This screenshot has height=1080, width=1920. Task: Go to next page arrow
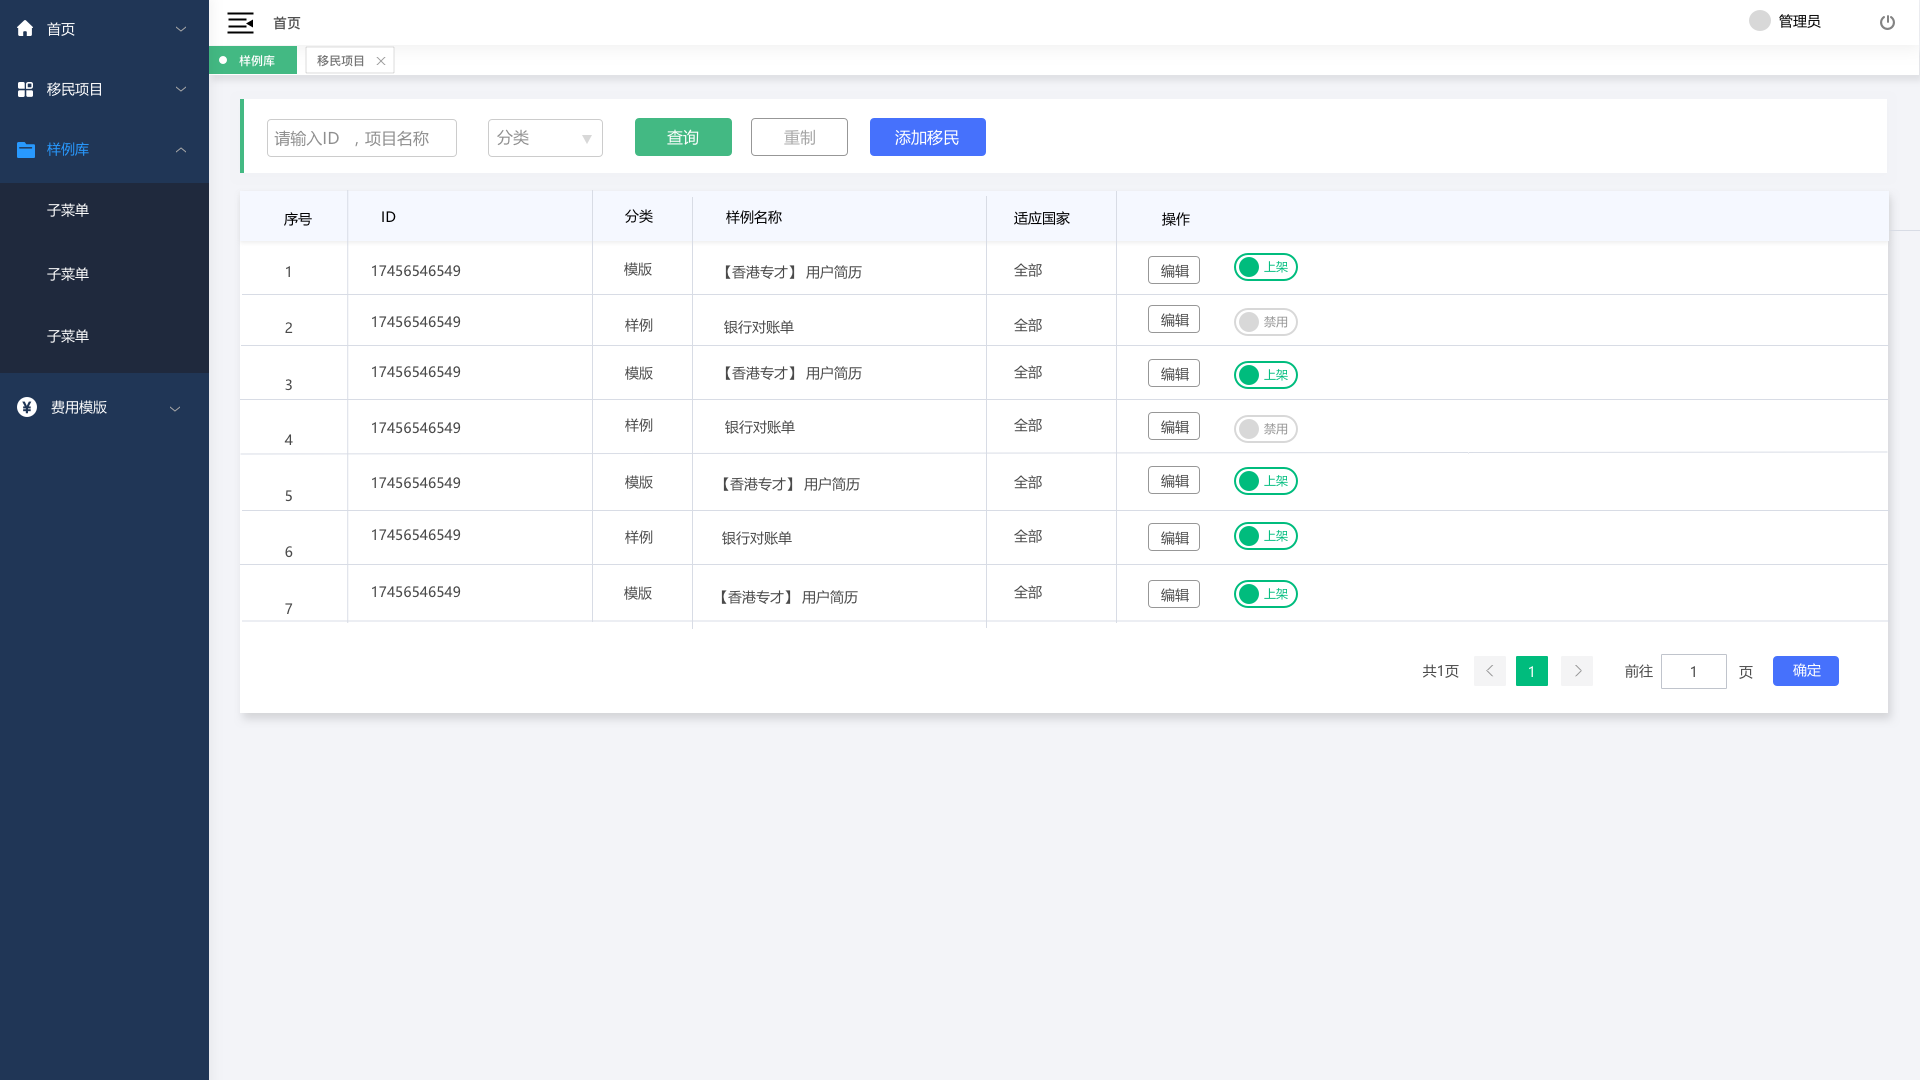[1577, 671]
